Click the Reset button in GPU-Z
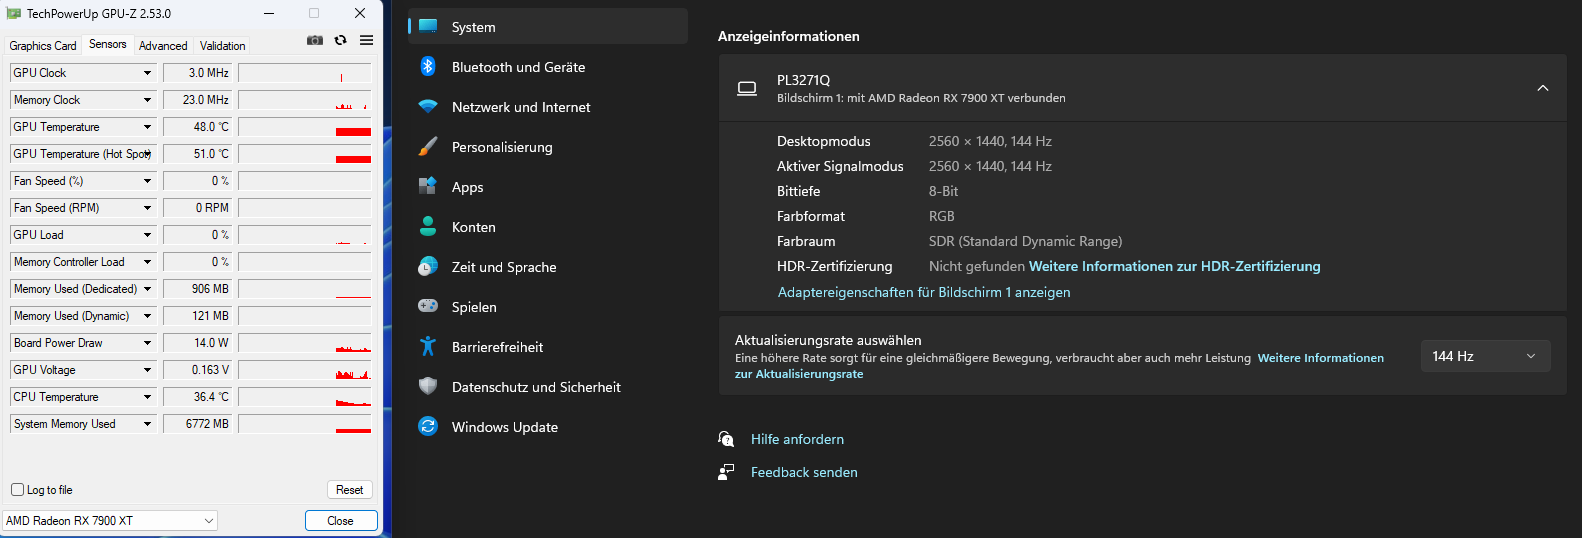Screen dimensions: 1582x538 point(349,490)
